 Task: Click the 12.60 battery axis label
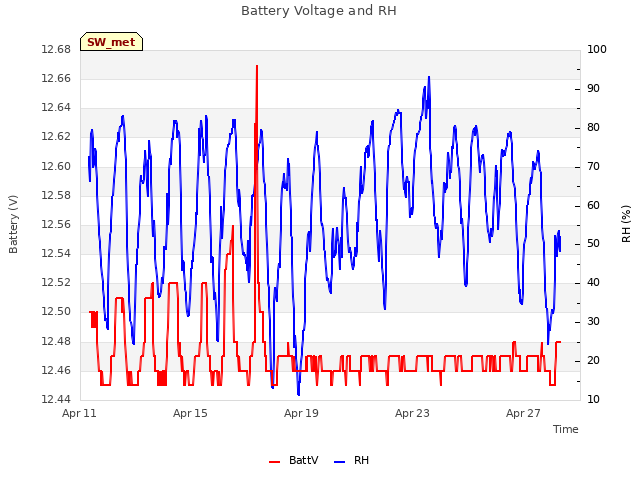[x=56, y=166]
